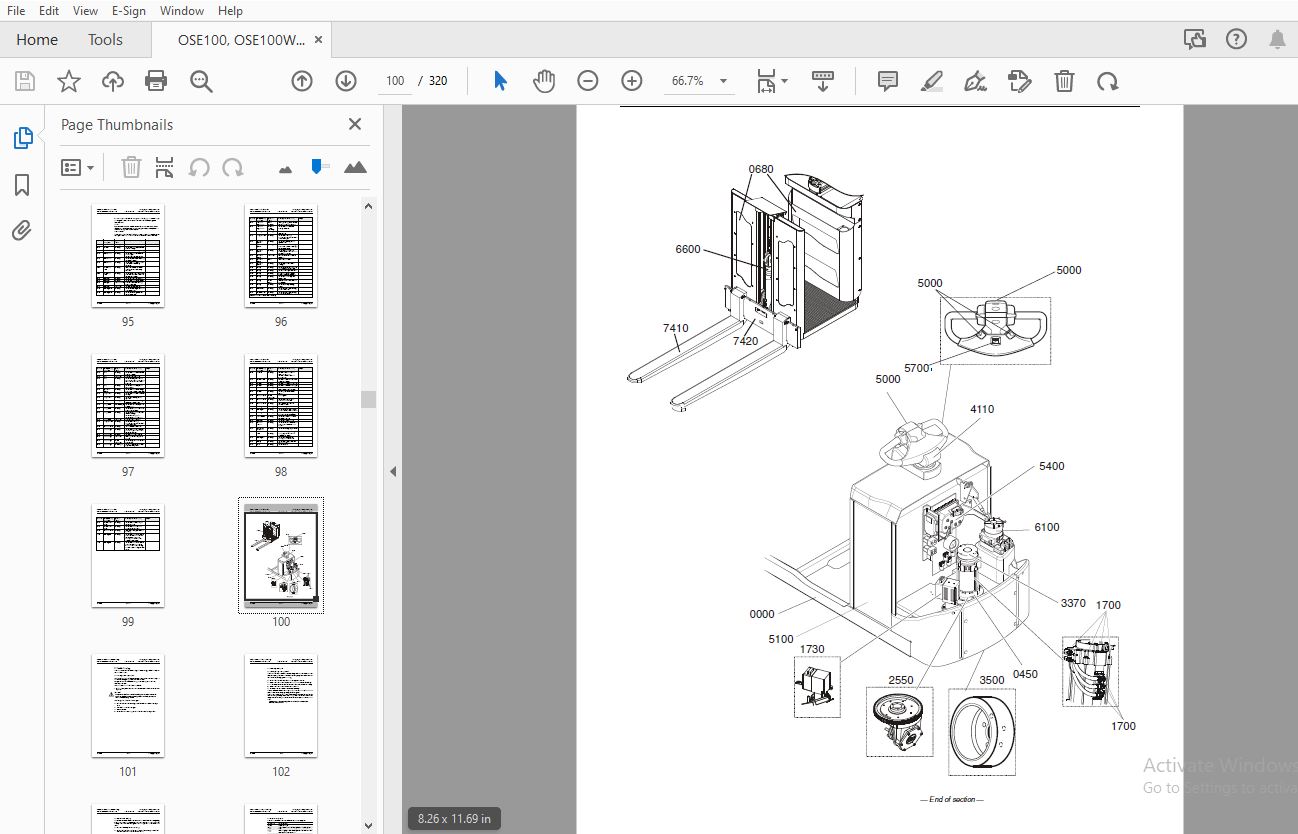1298x834 pixels.
Task: Save the file using the floppy disk icon
Action: 24,81
